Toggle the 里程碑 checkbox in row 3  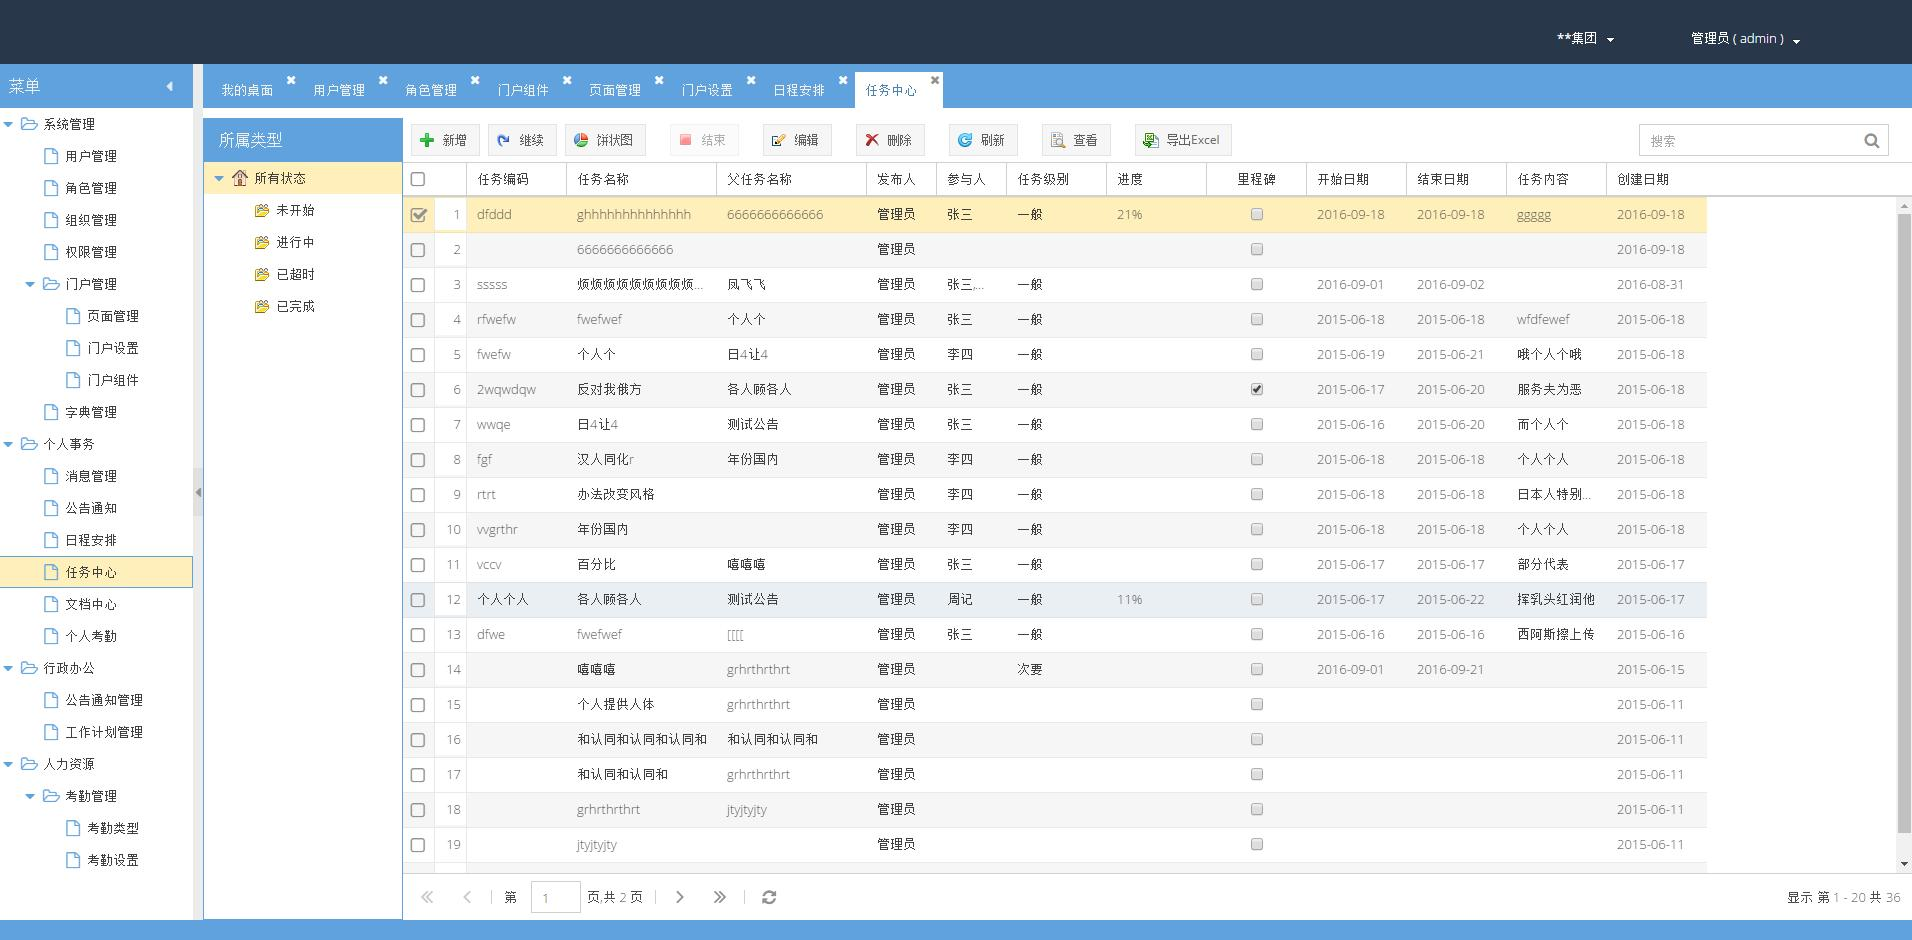tap(1257, 284)
